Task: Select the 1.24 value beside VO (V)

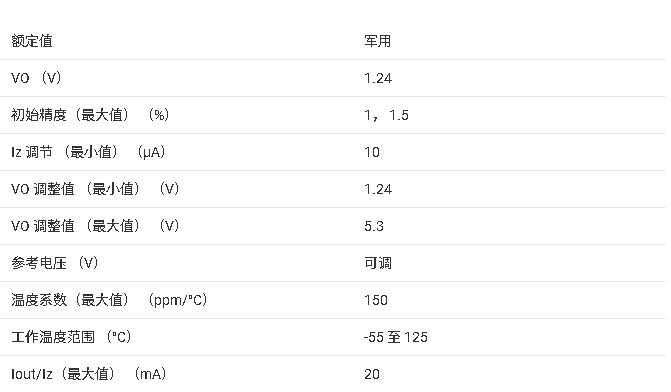Action: 378,78
